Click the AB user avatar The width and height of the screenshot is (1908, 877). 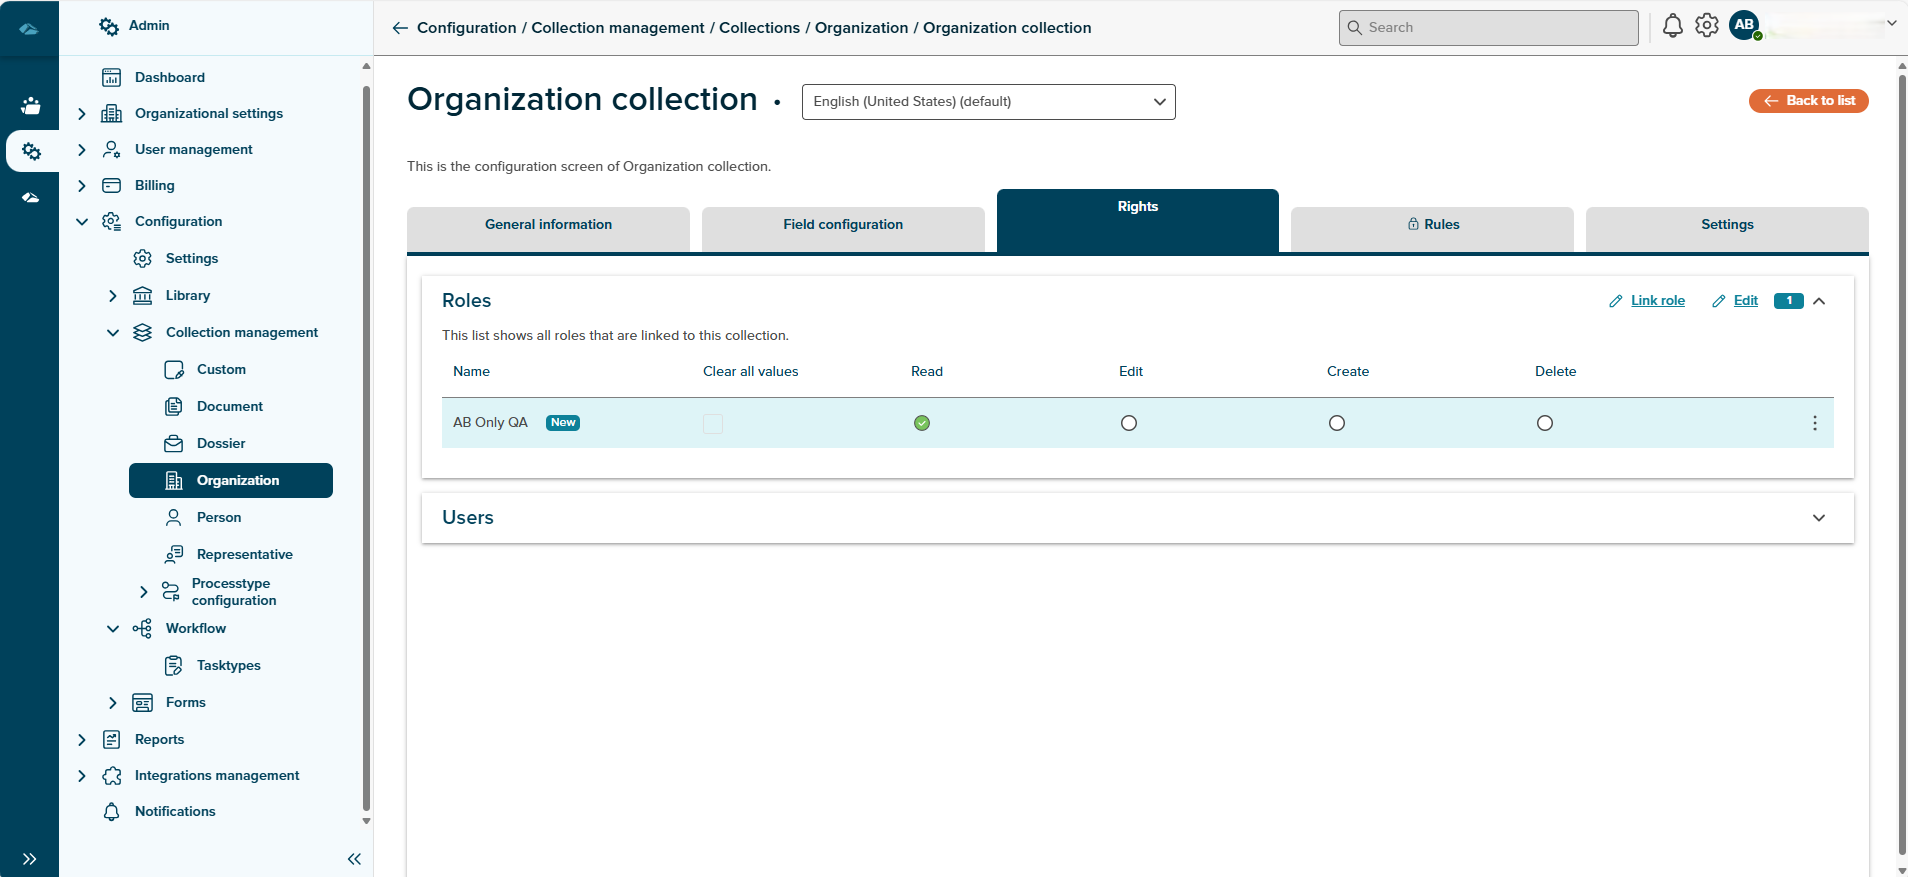click(x=1744, y=26)
